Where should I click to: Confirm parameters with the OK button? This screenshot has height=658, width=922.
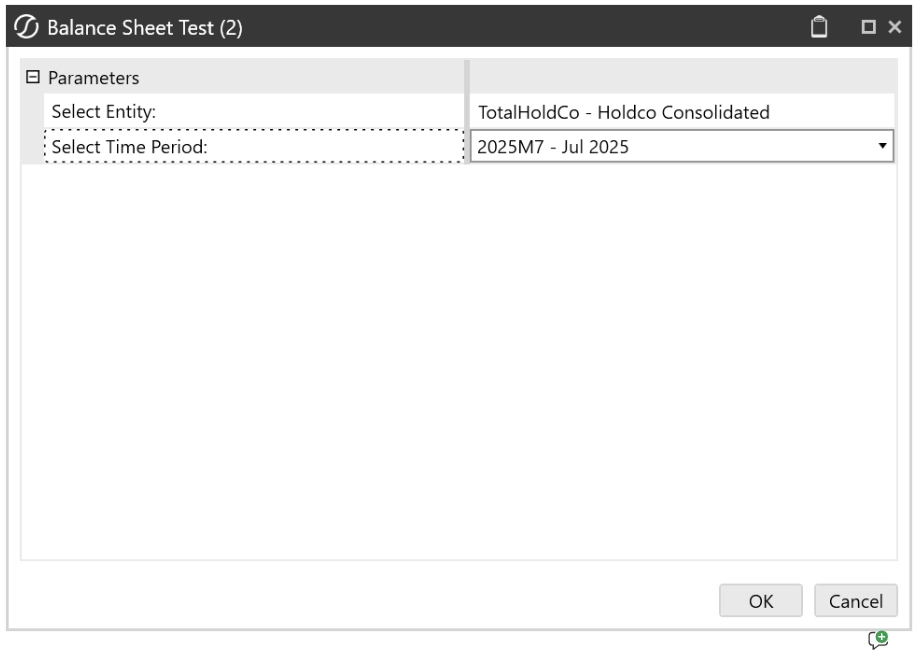click(761, 601)
